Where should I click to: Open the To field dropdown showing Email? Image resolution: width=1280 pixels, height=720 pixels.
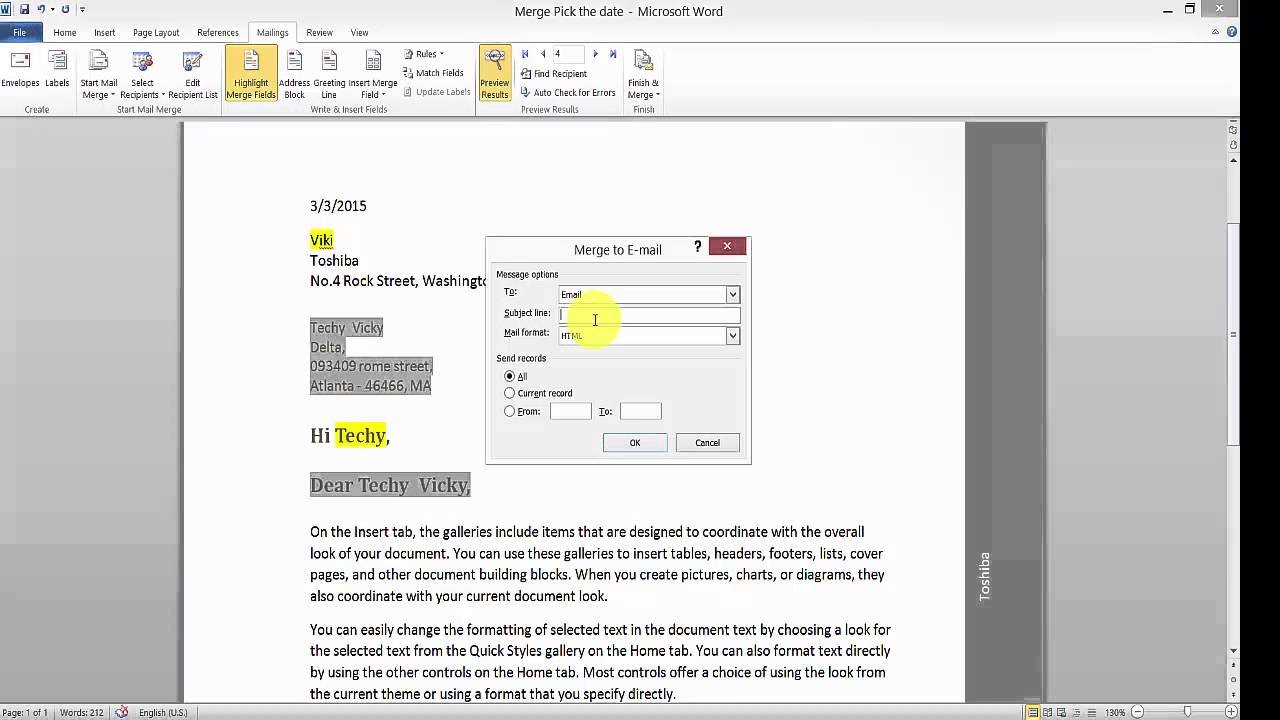(732, 294)
